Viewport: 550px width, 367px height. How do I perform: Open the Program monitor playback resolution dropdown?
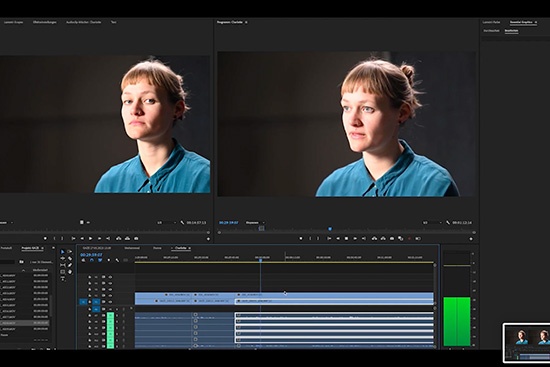[x=432, y=222]
